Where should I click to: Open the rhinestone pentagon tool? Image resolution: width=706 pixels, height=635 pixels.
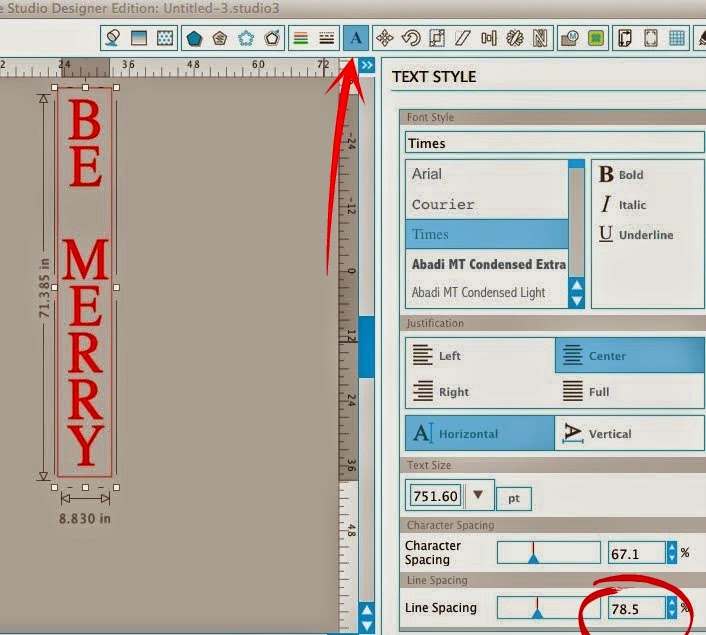point(246,38)
